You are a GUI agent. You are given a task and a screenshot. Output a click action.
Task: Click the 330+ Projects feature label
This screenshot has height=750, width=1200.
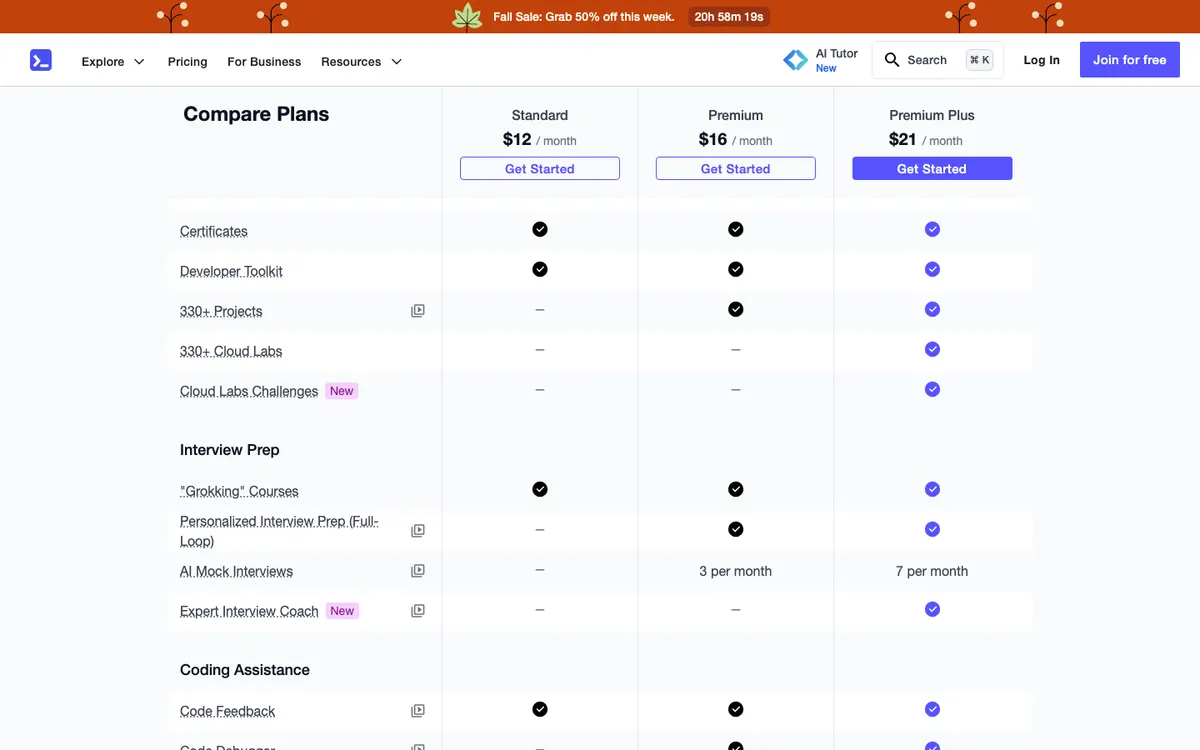[221, 311]
